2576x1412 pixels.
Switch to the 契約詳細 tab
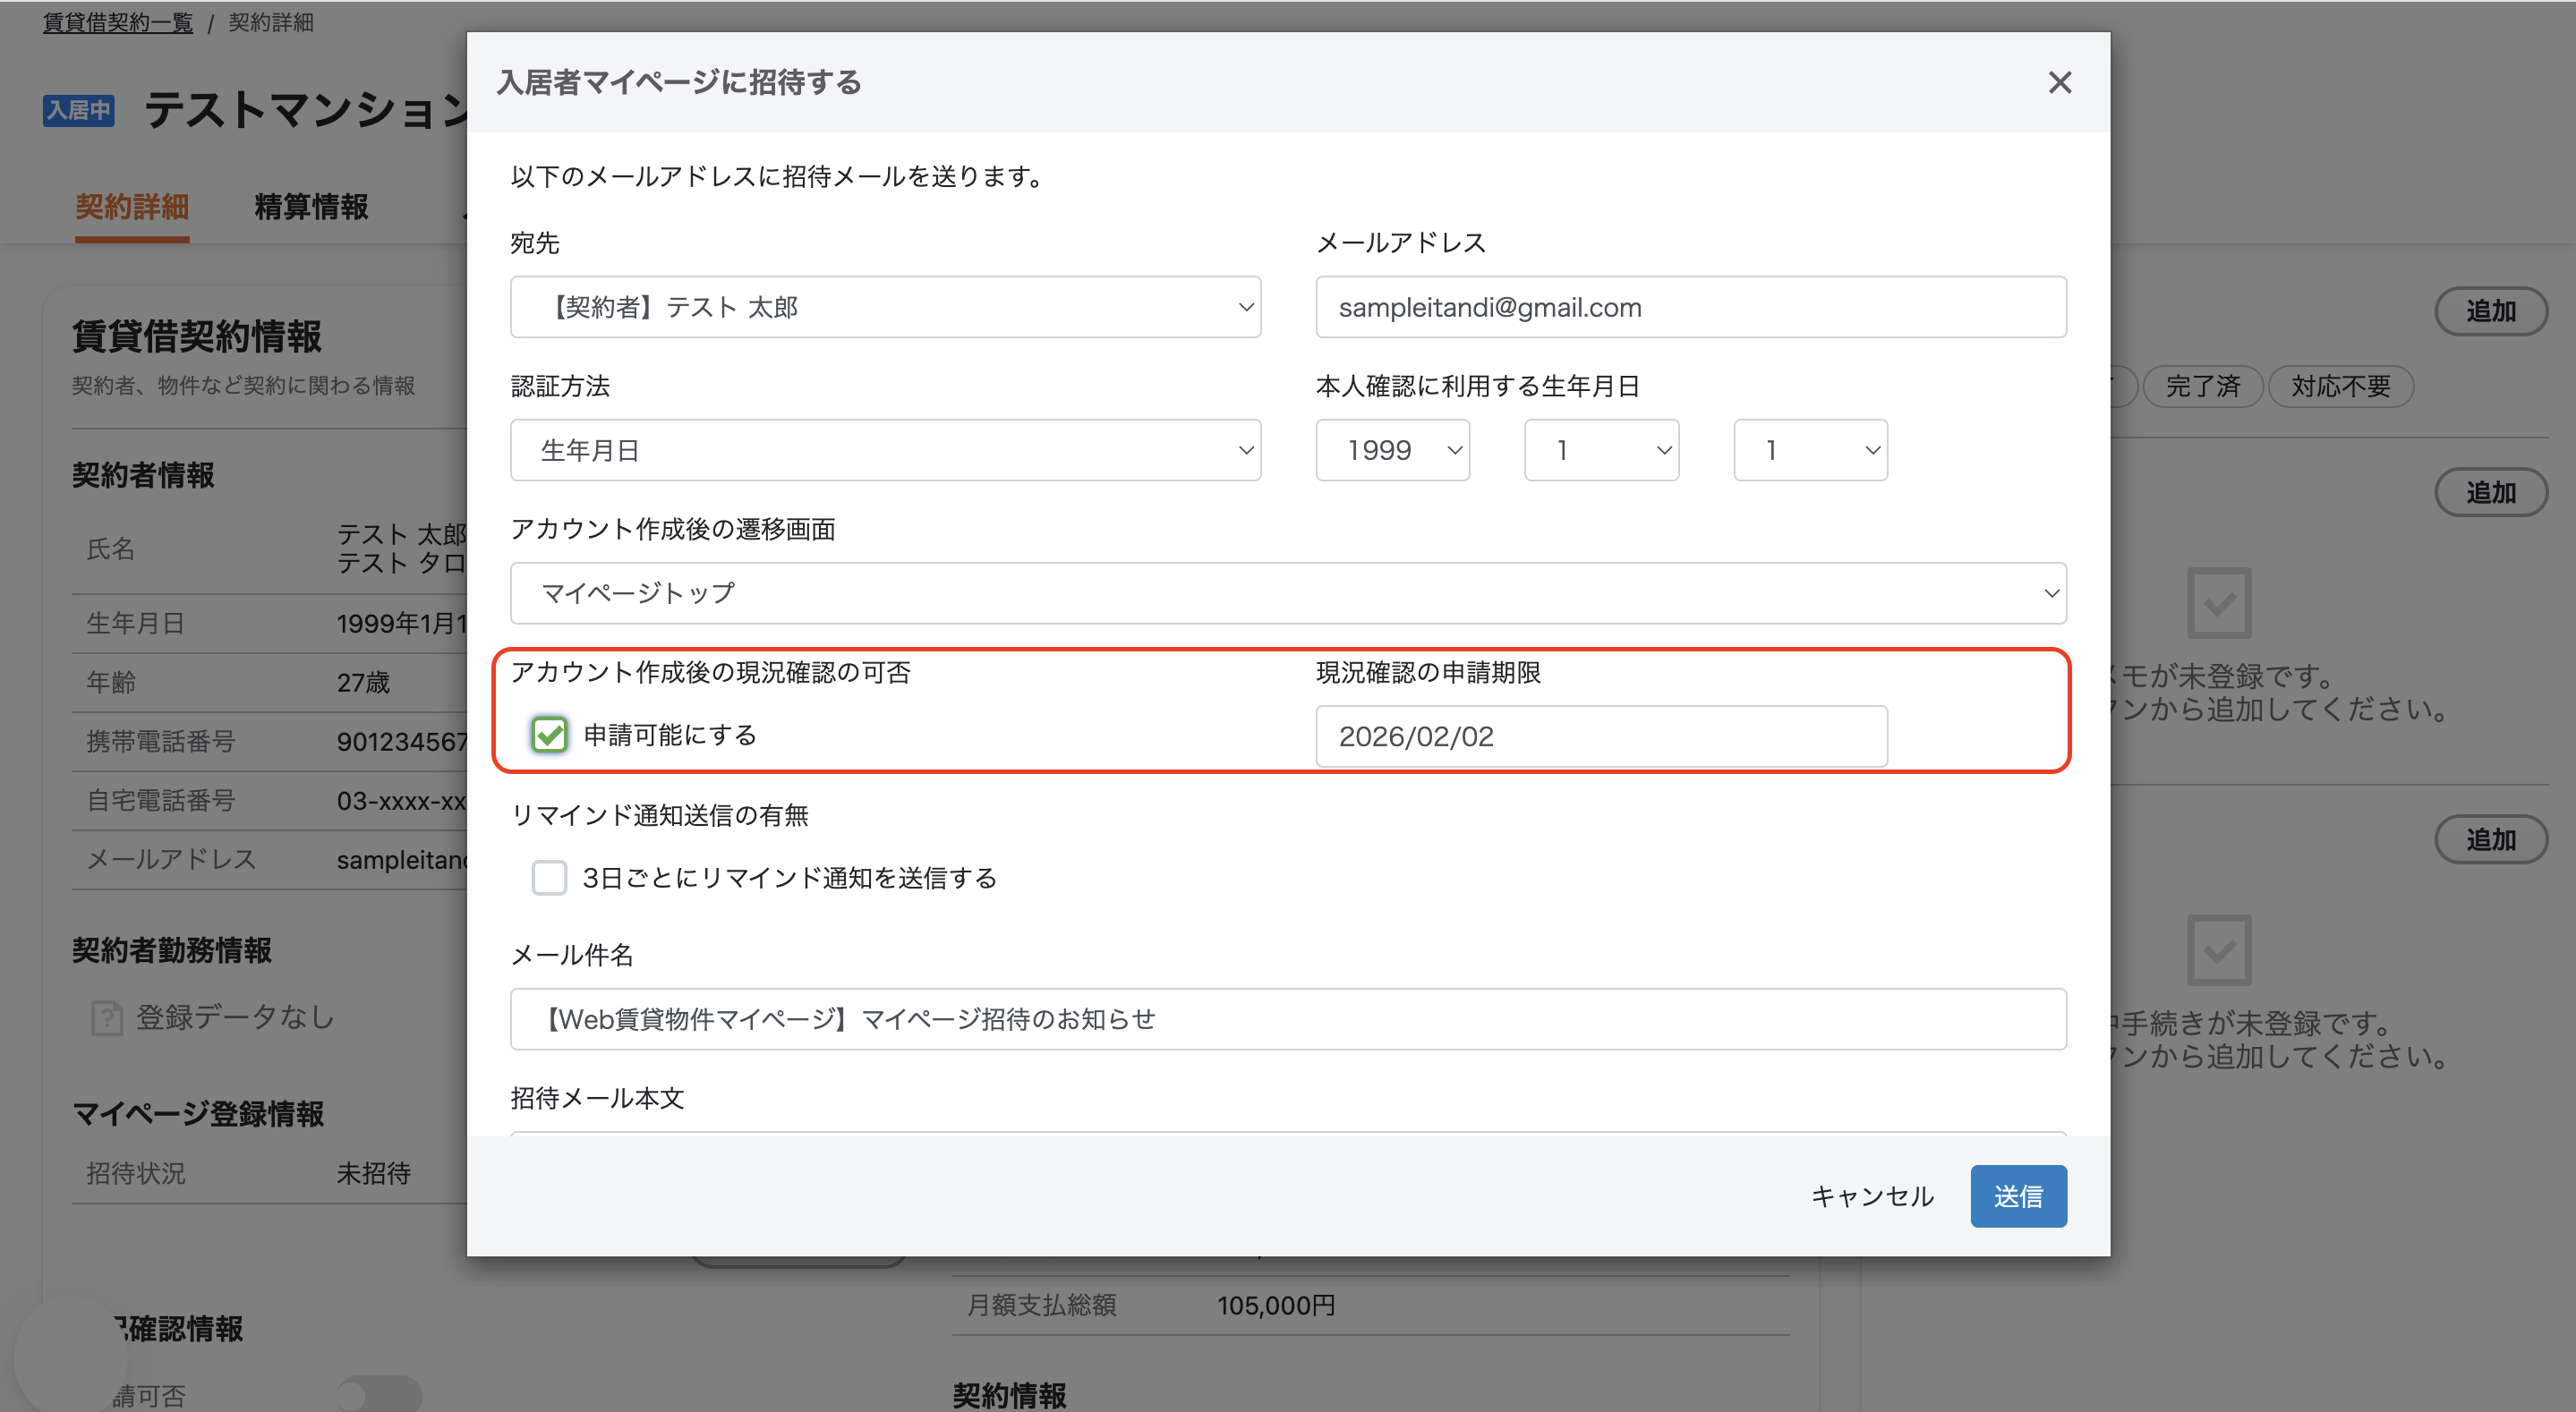coord(132,207)
